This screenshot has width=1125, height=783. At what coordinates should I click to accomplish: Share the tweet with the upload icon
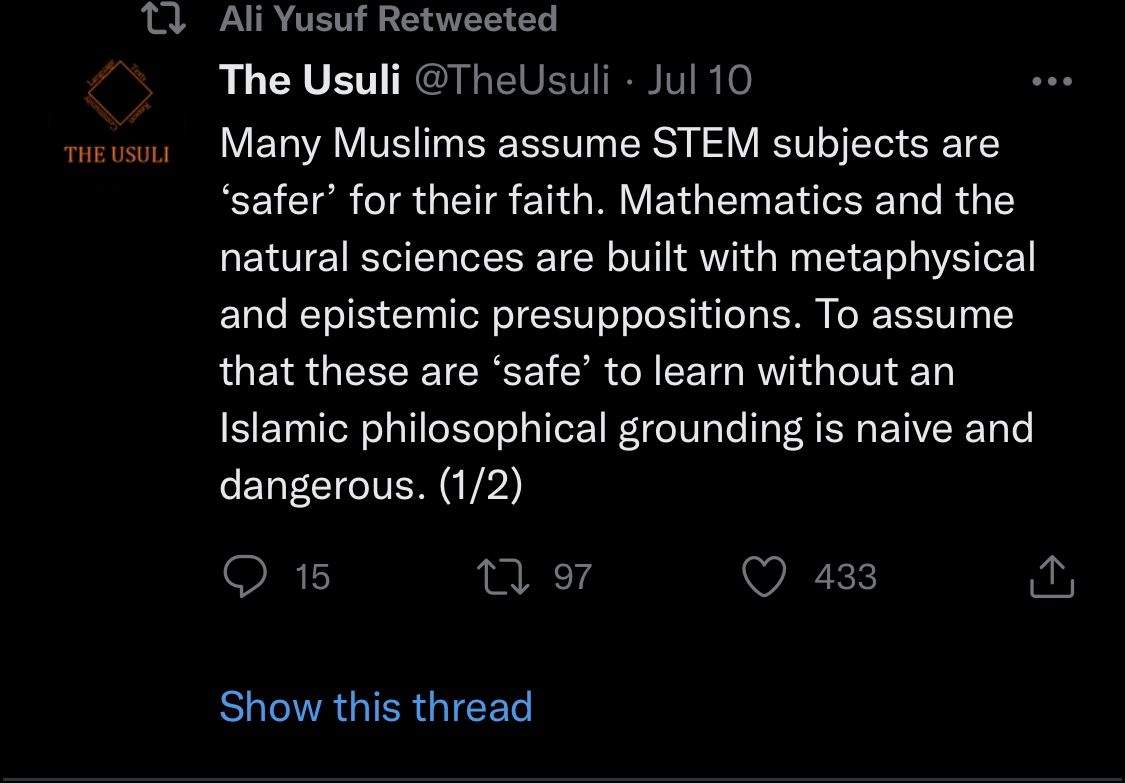pos(1052,576)
